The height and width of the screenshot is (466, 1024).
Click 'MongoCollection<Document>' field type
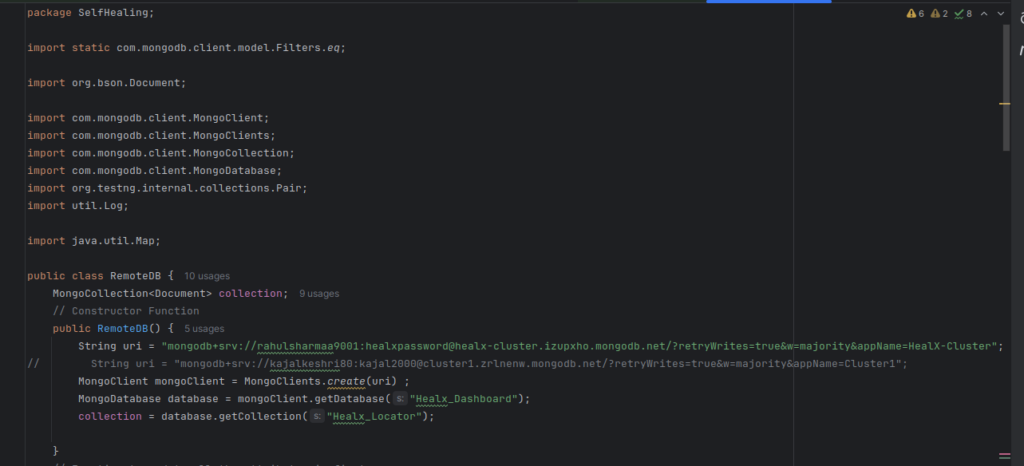point(133,294)
